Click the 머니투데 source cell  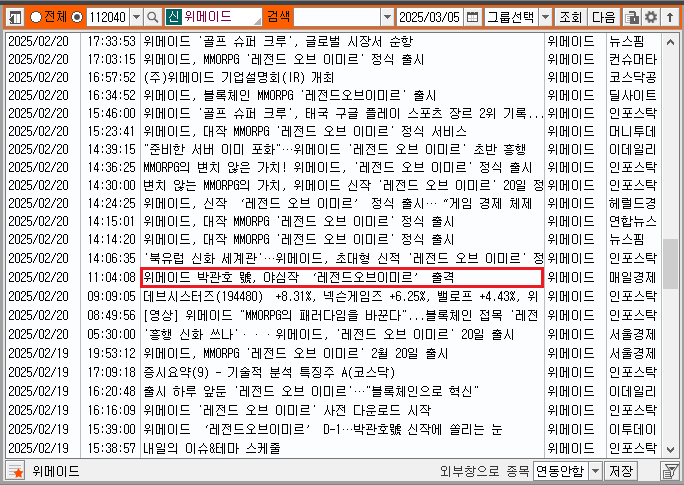click(x=633, y=131)
